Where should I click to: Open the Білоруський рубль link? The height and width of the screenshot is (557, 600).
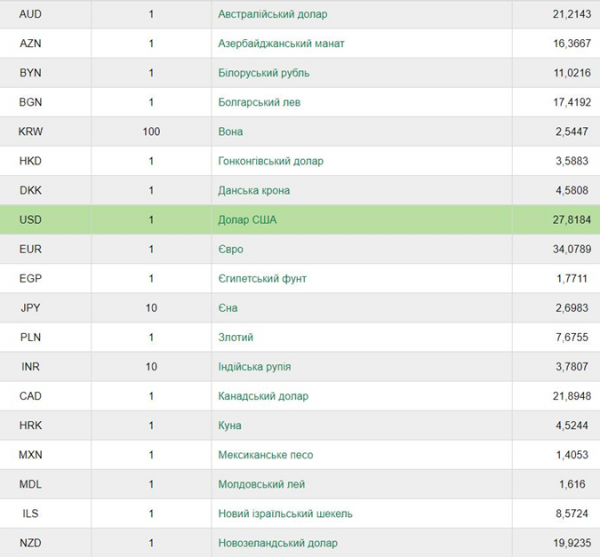click(264, 73)
